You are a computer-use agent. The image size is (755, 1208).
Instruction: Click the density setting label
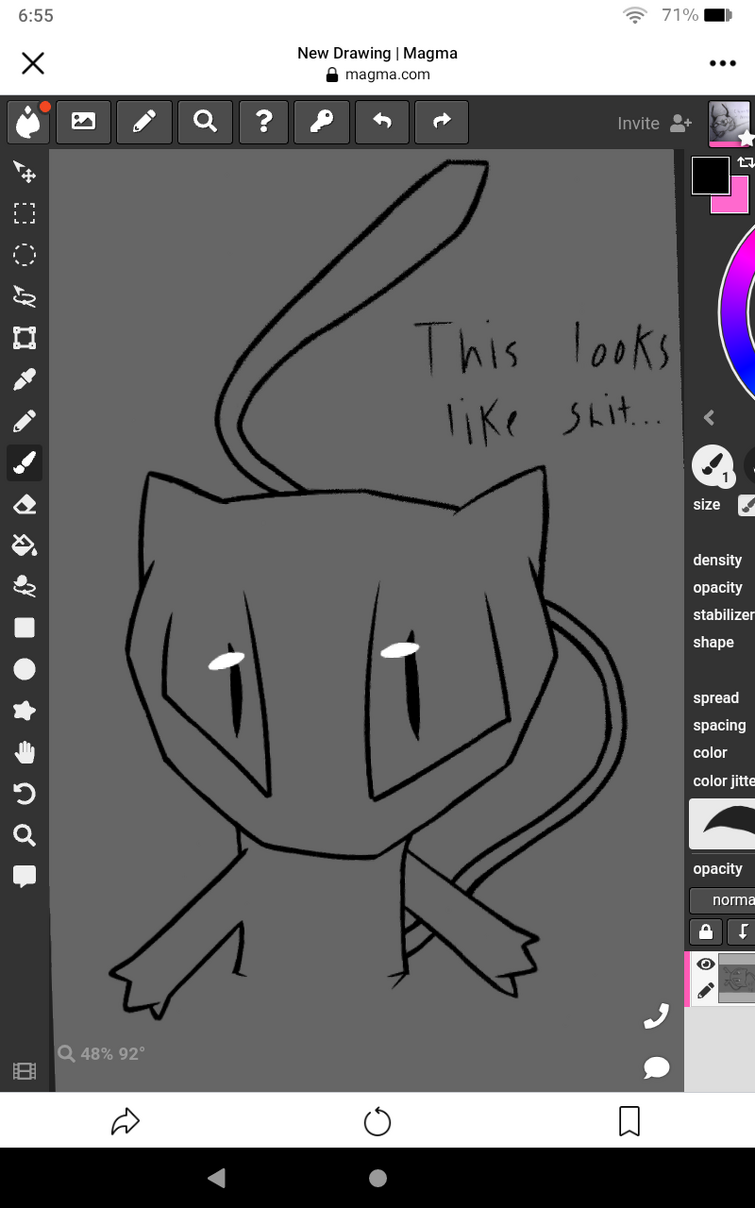(717, 560)
